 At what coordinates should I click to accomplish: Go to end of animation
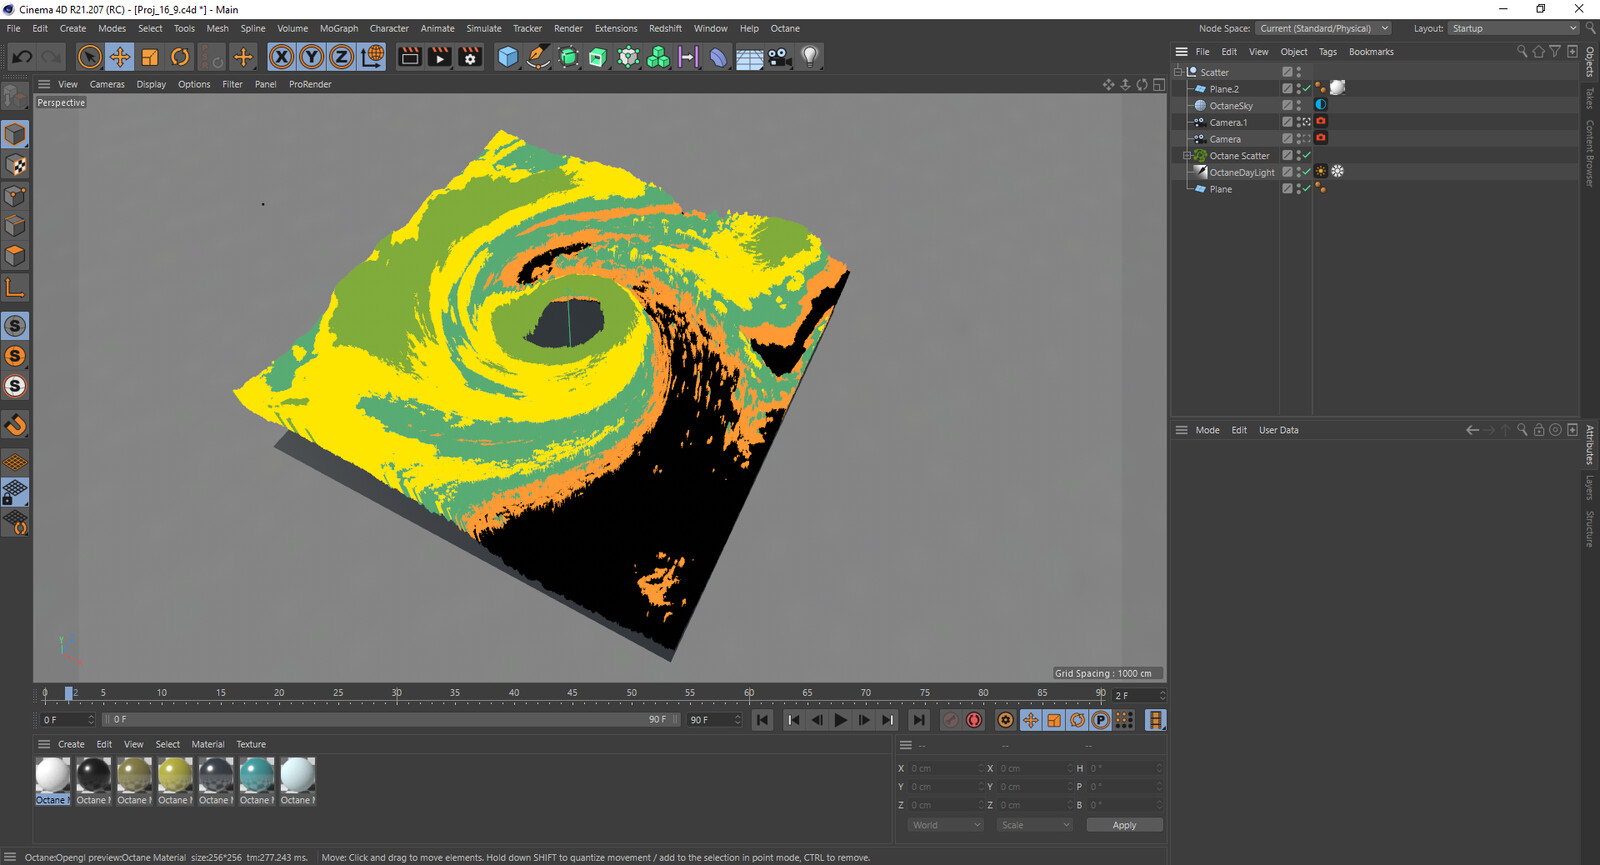[x=919, y=720]
